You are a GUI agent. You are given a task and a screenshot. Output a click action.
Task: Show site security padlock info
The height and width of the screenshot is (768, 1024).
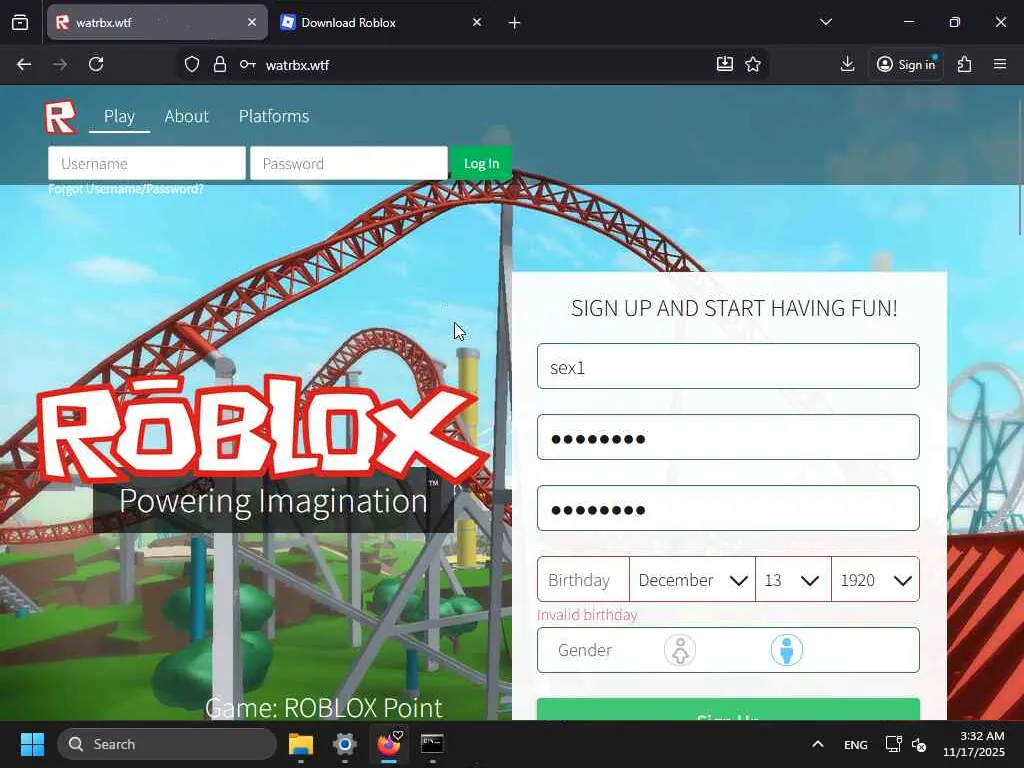(x=220, y=64)
